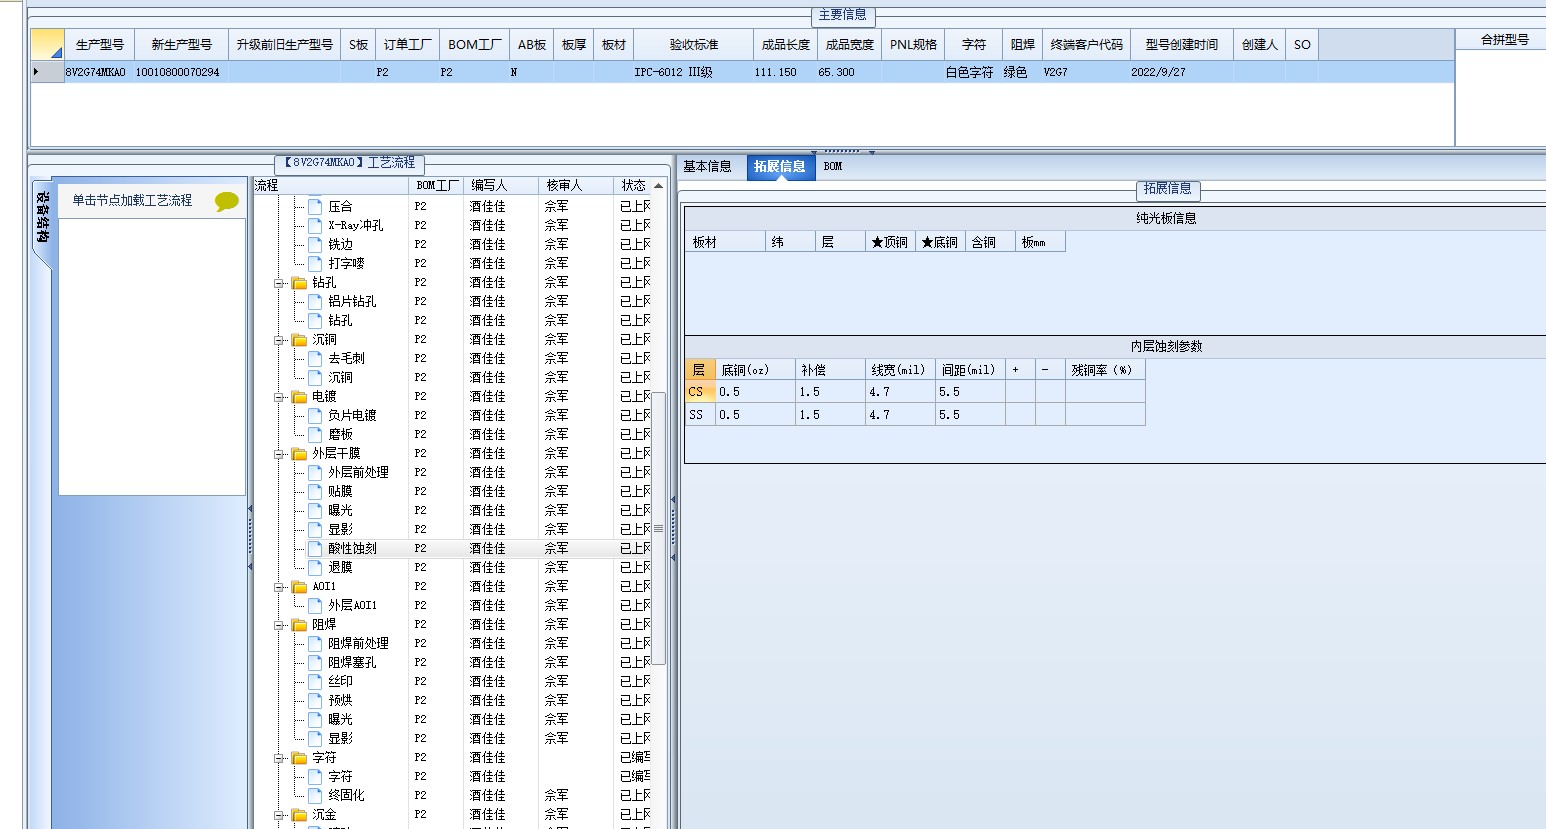1546x829 pixels.
Task: Click the folder icon for 沉铜
Action: tap(299, 340)
